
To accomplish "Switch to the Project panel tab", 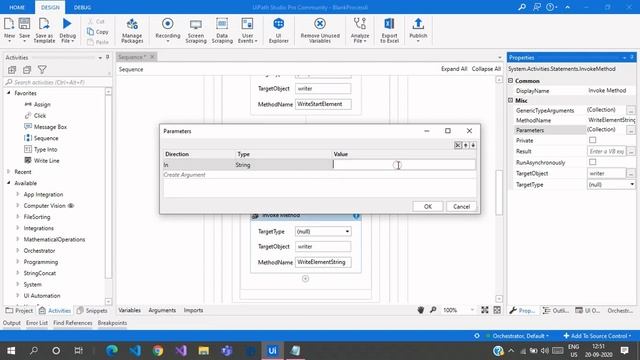I will [x=19, y=311].
